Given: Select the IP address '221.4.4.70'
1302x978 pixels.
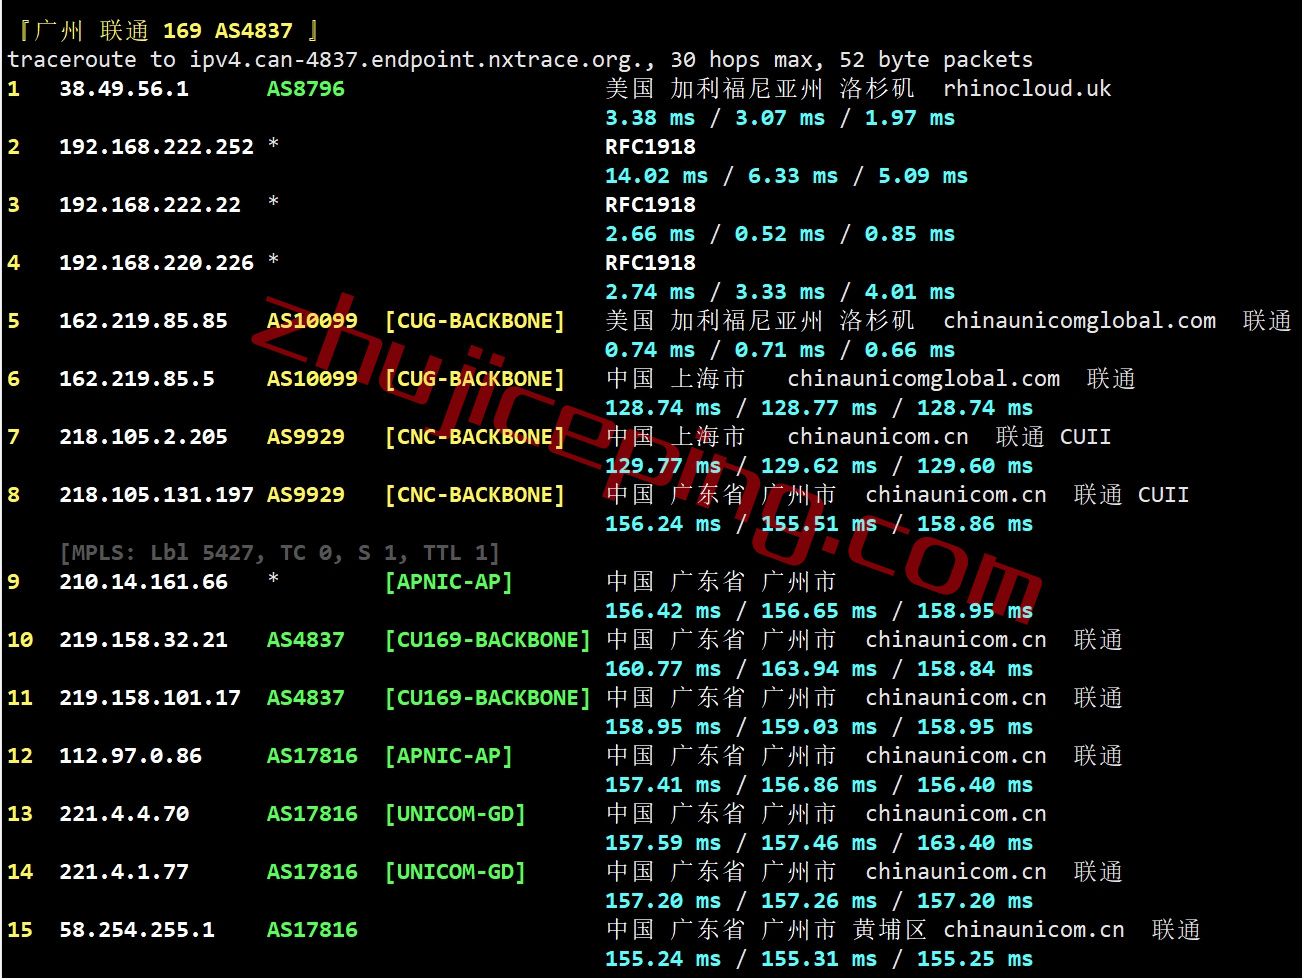Looking at the screenshot, I should (124, 814).
